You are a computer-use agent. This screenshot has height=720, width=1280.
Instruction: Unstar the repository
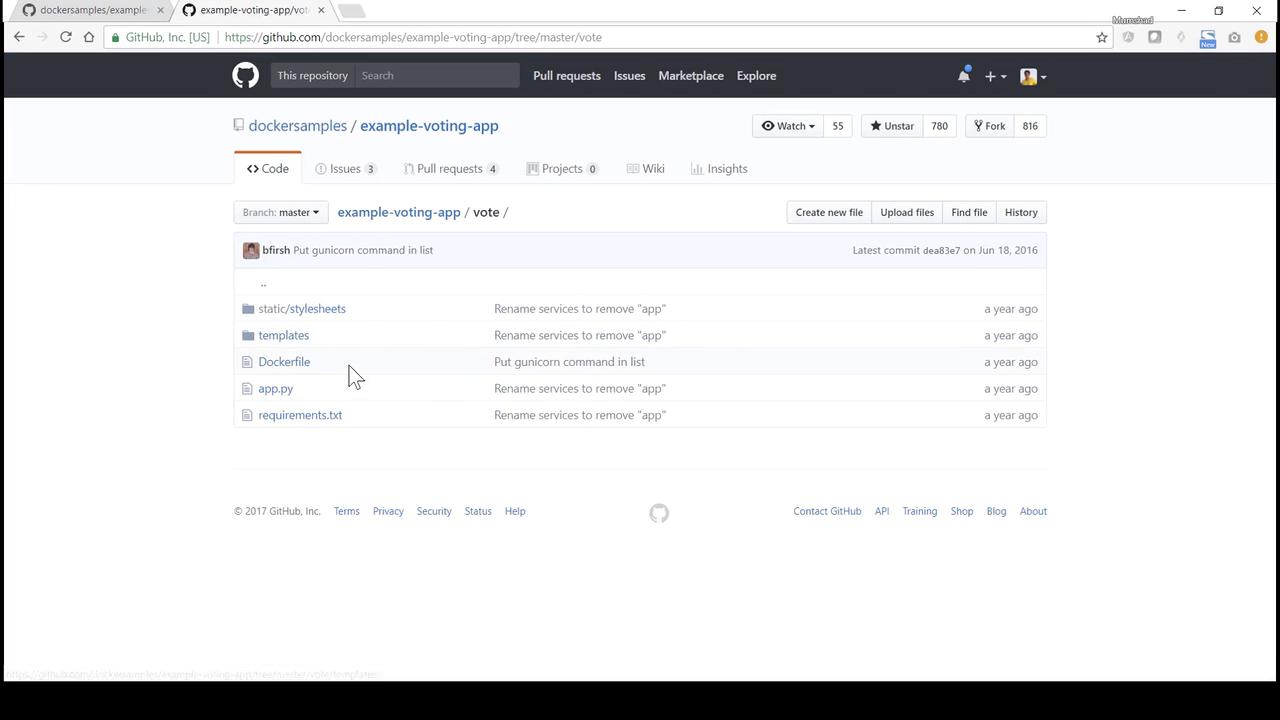click(x=892, y=126)
